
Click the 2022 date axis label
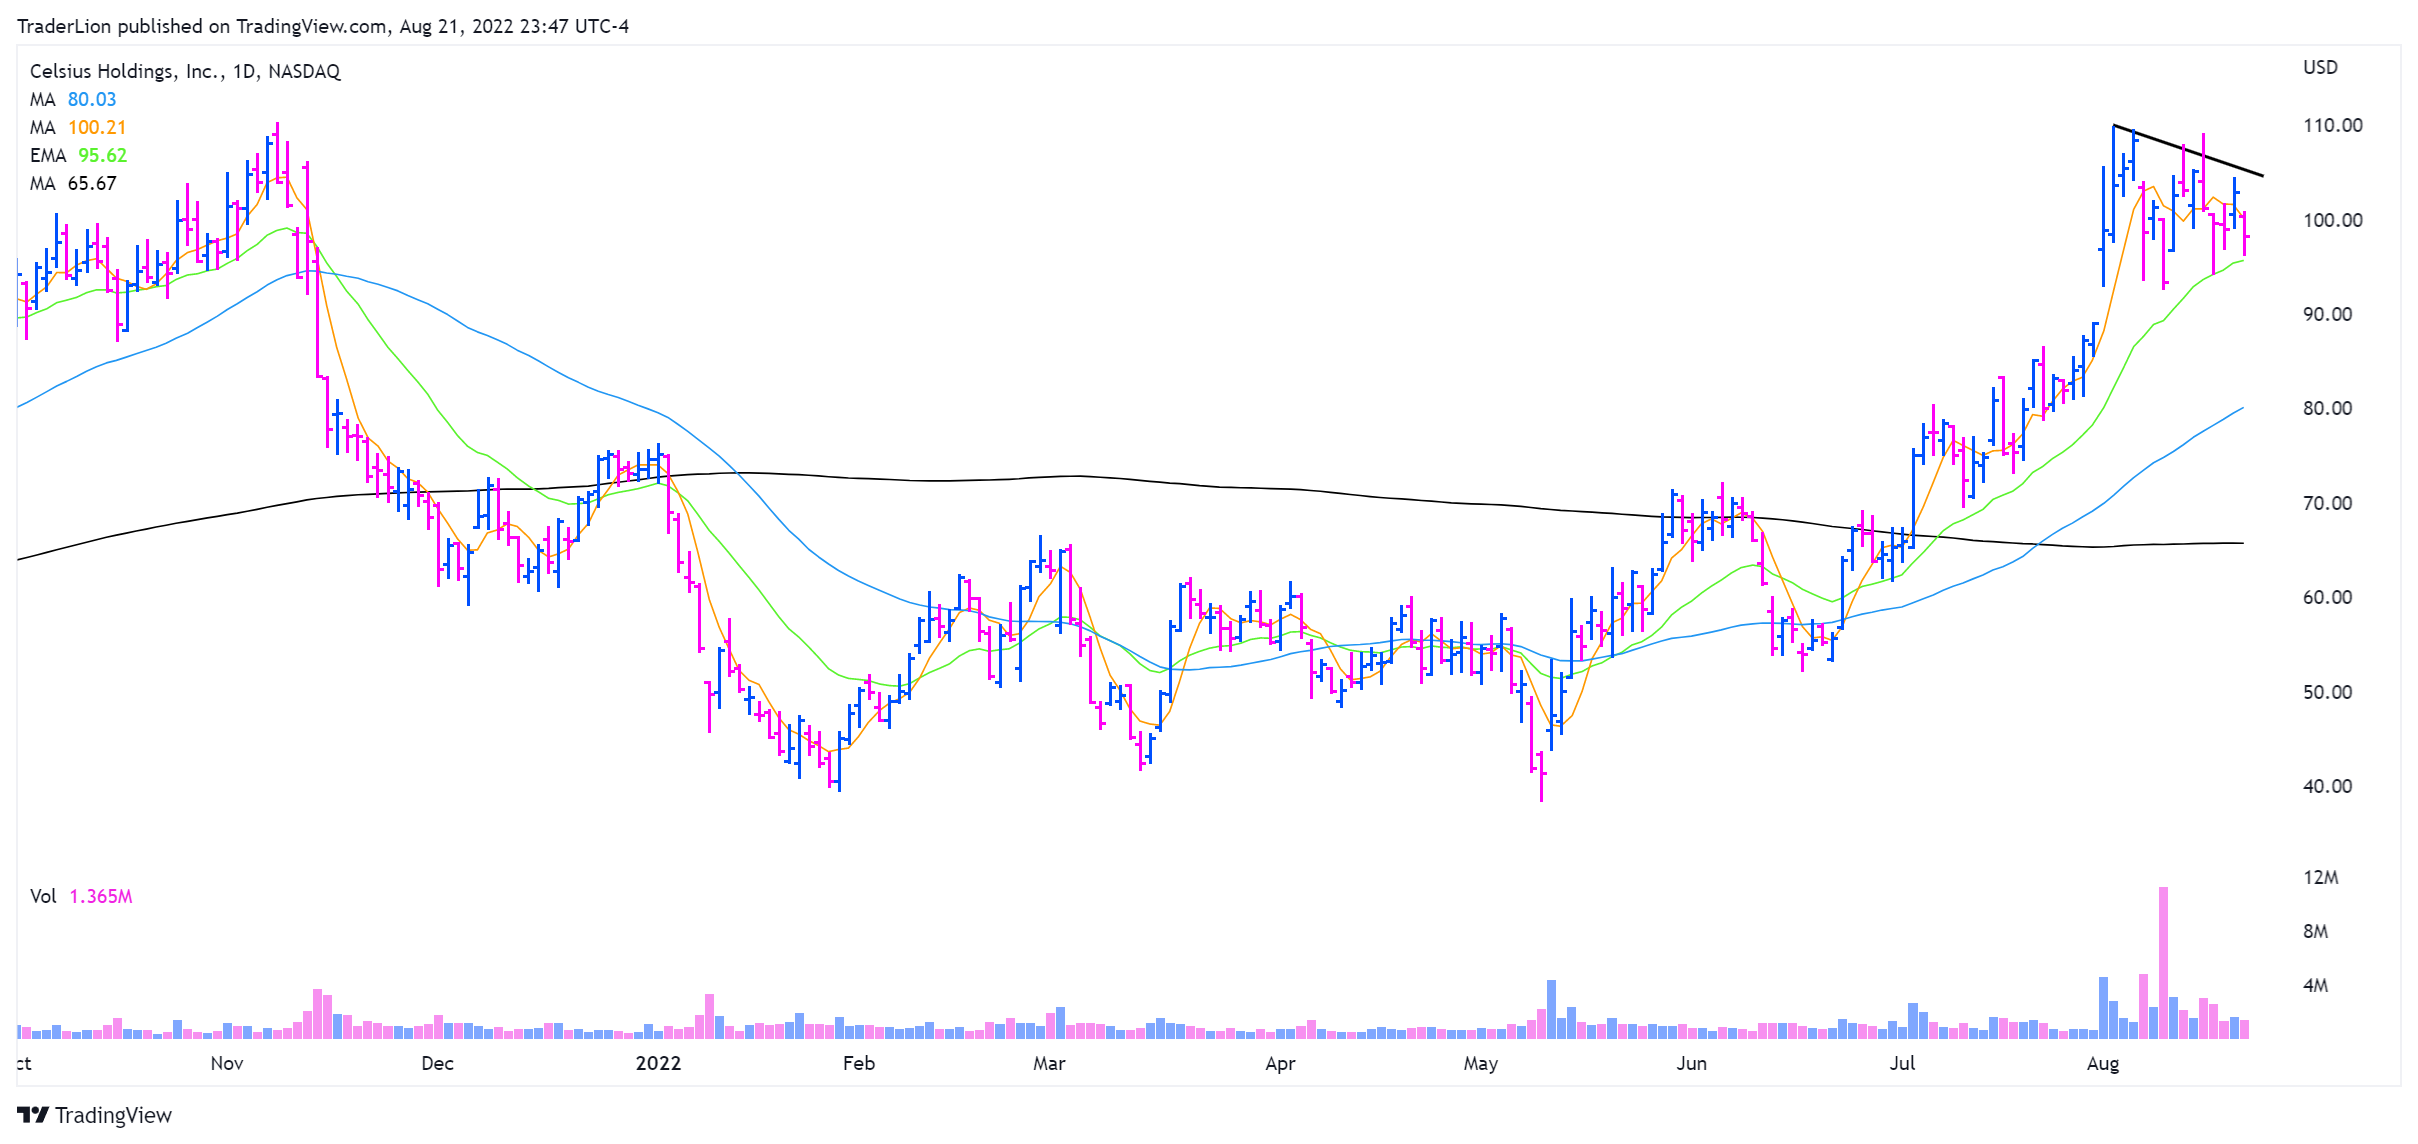(x=658, y=1063)
